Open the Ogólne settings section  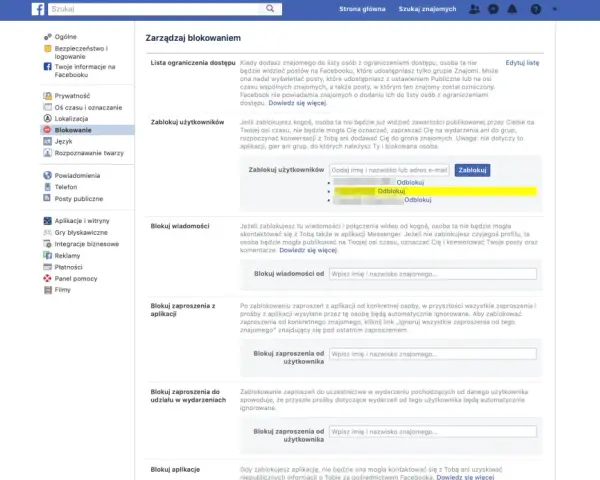pos(66,37)
